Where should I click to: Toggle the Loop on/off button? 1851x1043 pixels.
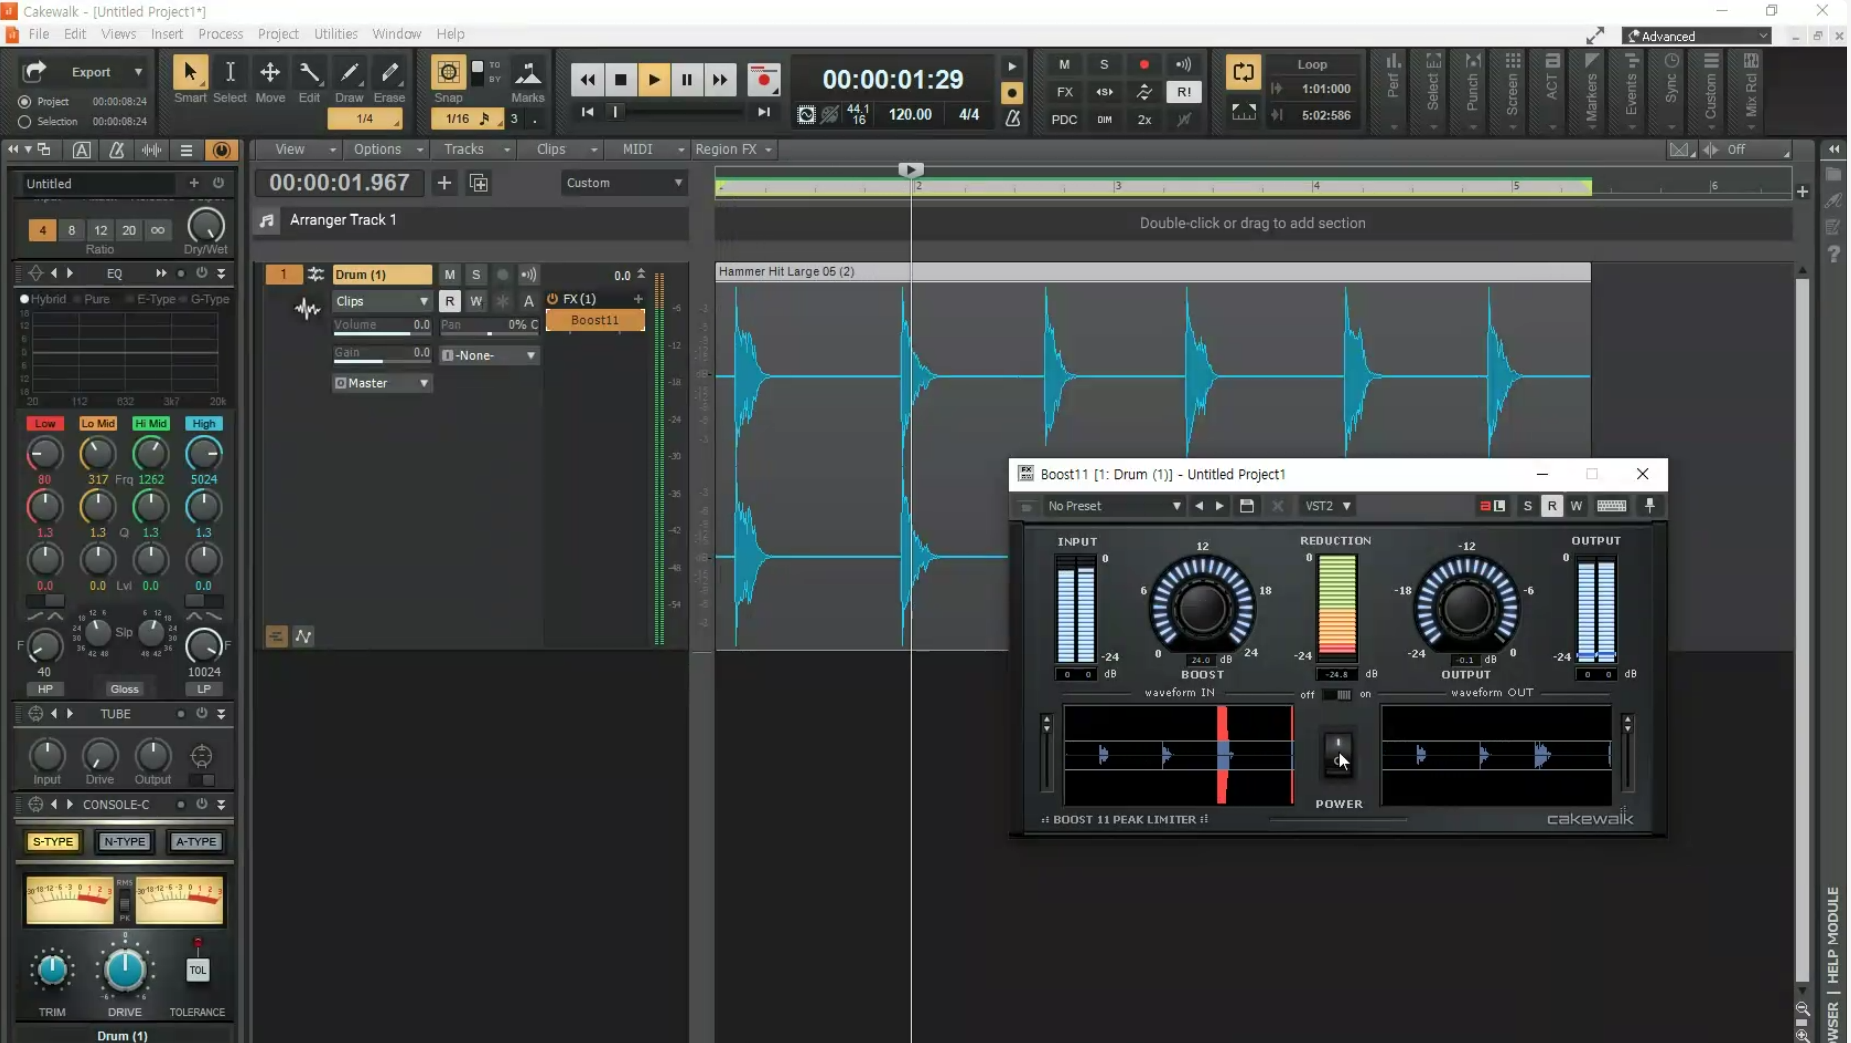[x=1243, y=72]
